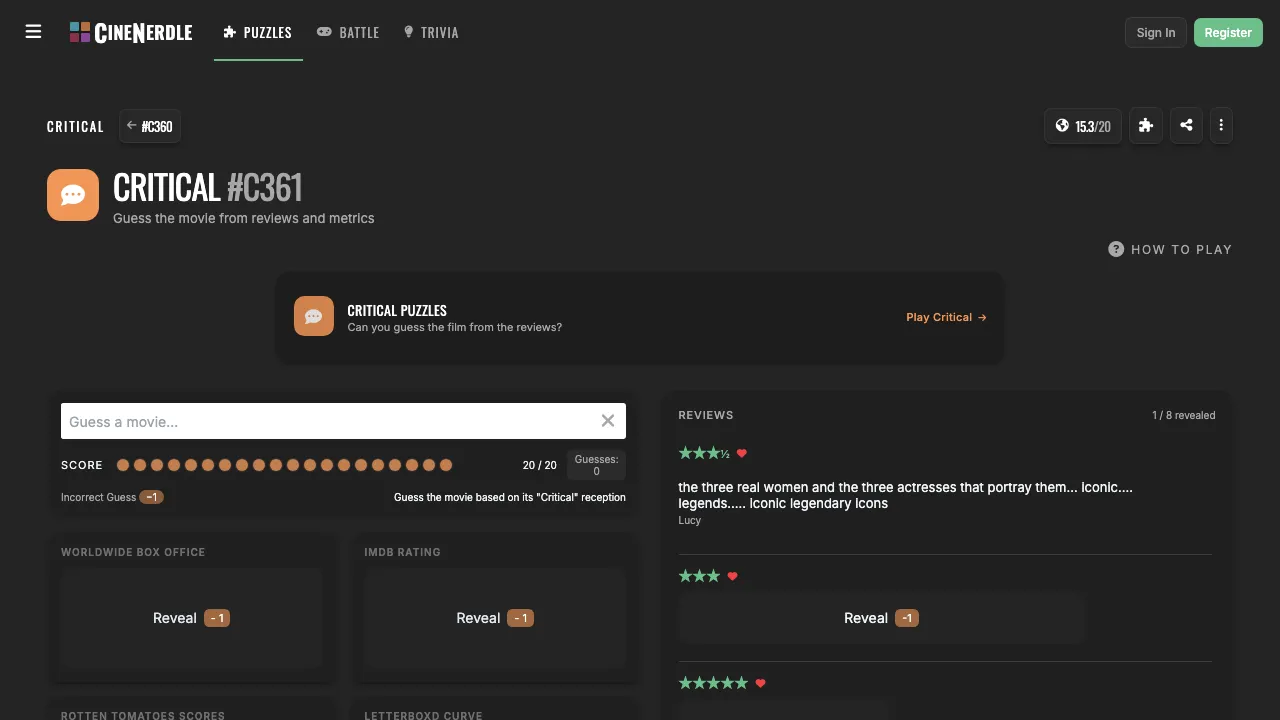Open the three-dot more options menu
Viewport: 1280px width, 720px height.
click(x=1221, y=126)
